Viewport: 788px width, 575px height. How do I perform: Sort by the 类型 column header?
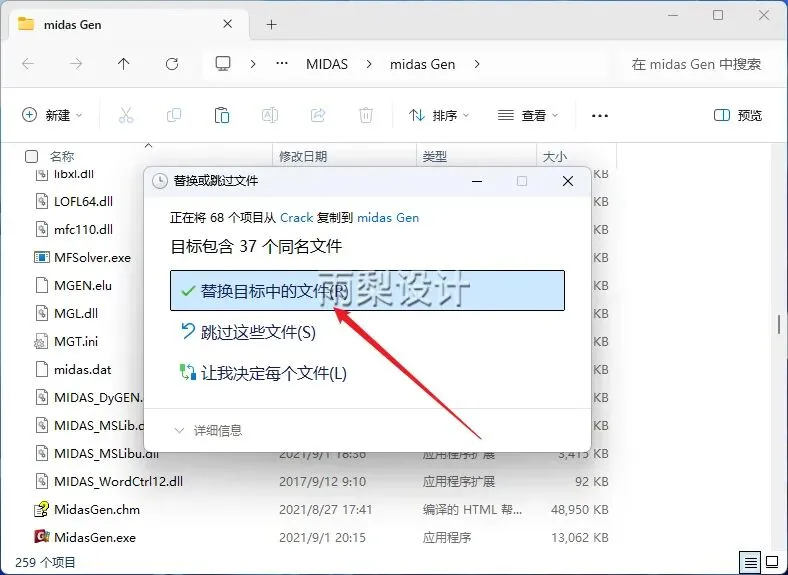pyautogui.click(x=435, y=157)
